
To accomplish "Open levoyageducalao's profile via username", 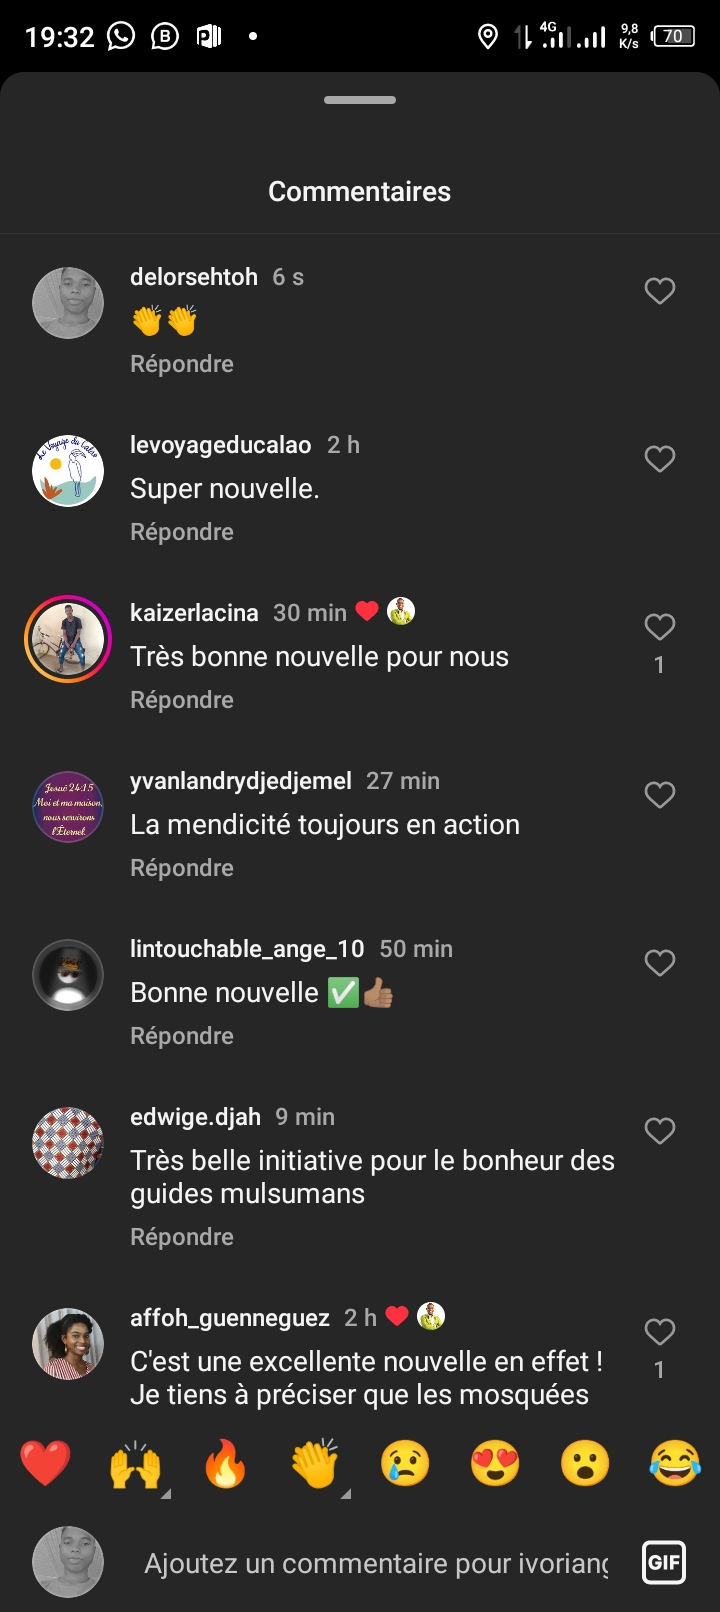I will pos(220,445).
